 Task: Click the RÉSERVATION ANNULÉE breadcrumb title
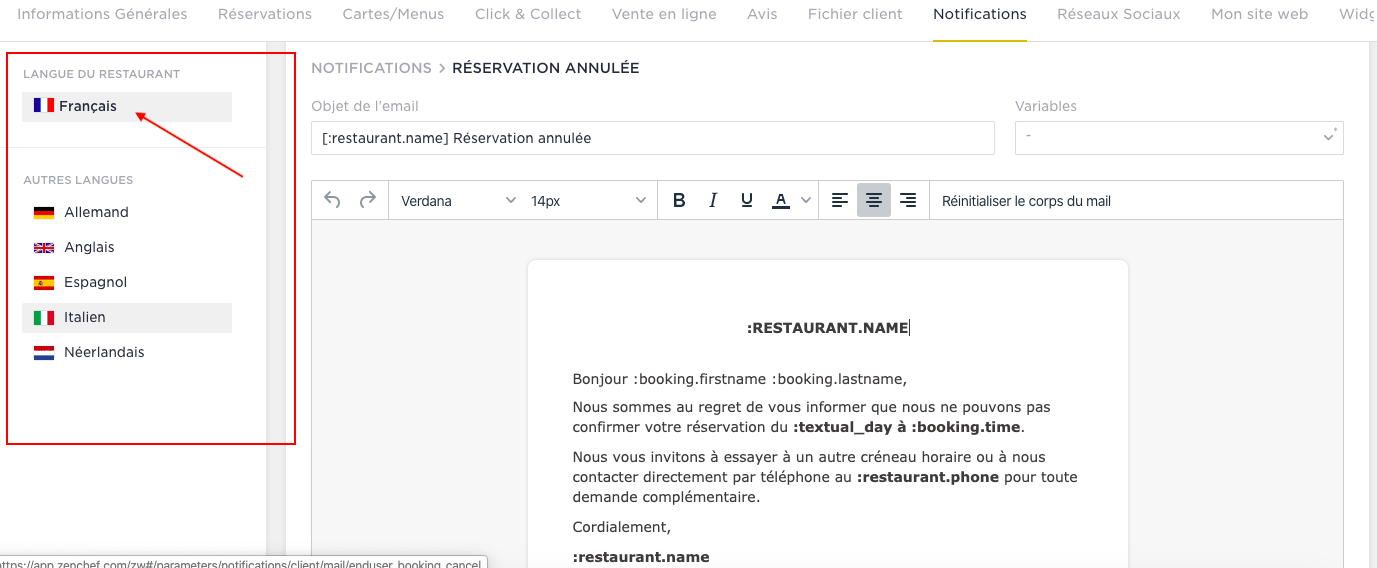point(546,68)
